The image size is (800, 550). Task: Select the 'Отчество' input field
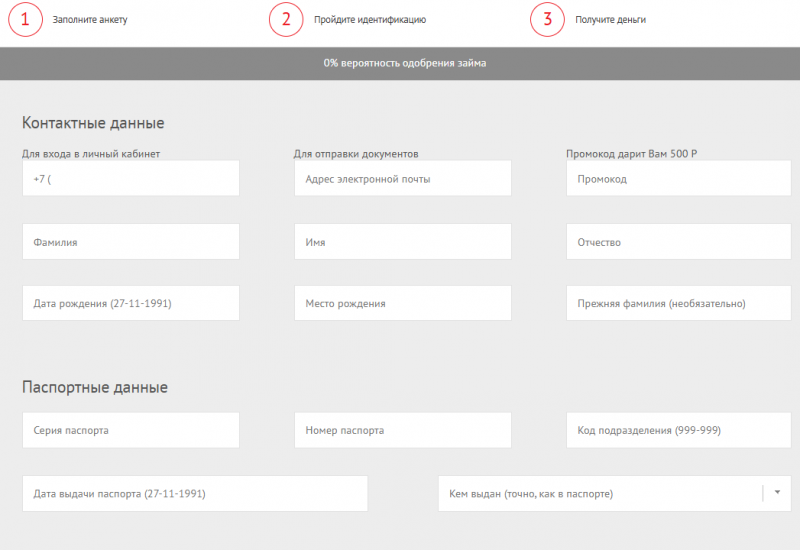[675, 242]
